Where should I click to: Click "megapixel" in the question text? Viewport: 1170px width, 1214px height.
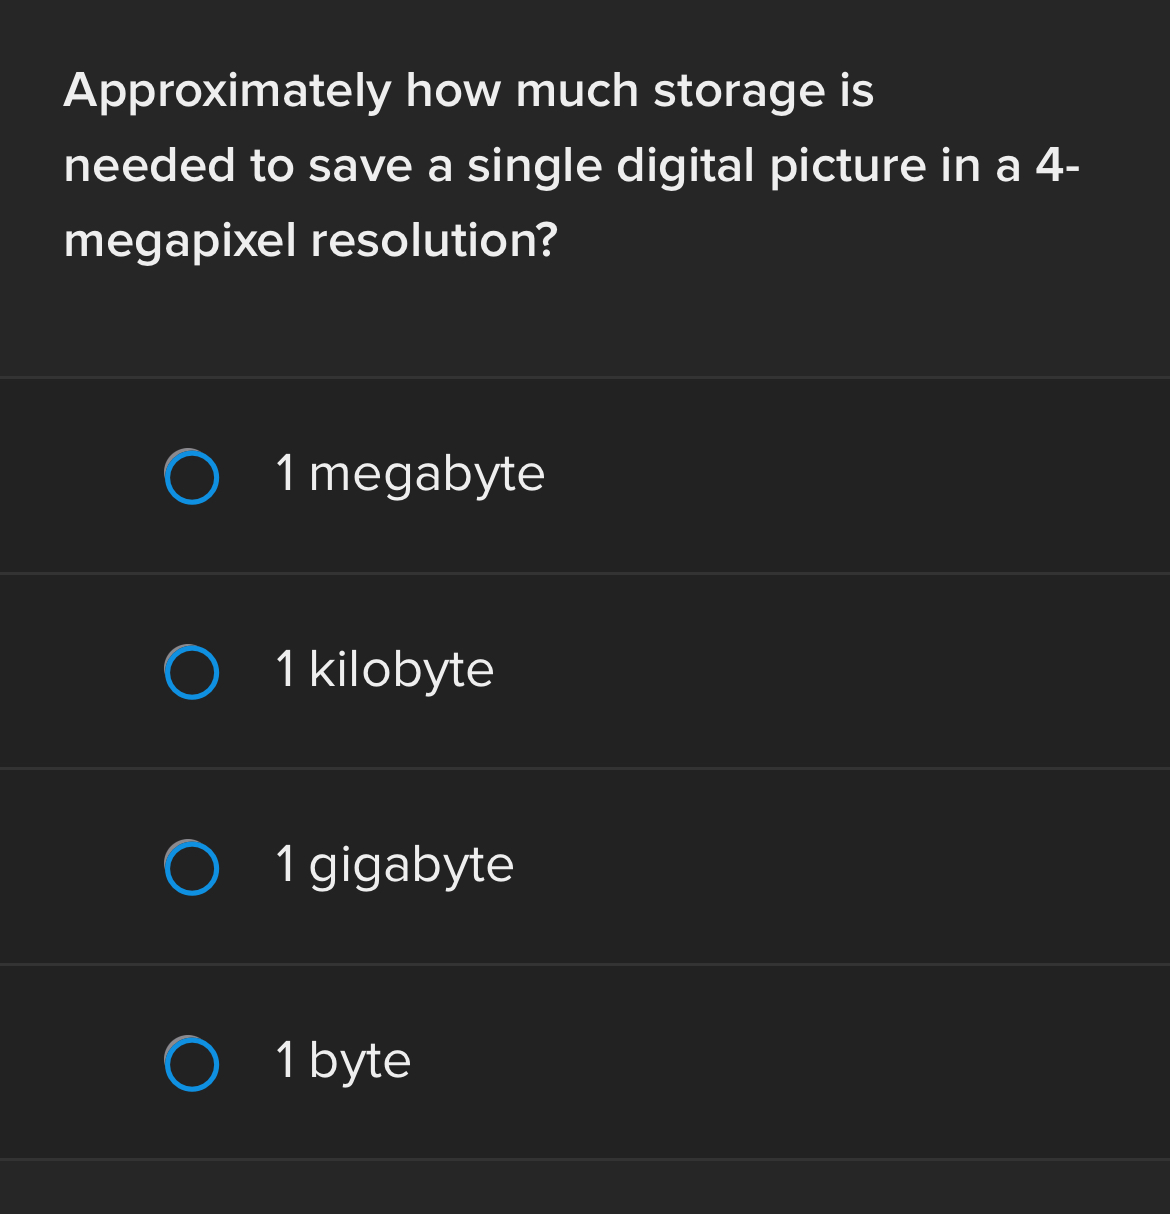[180, 241]
